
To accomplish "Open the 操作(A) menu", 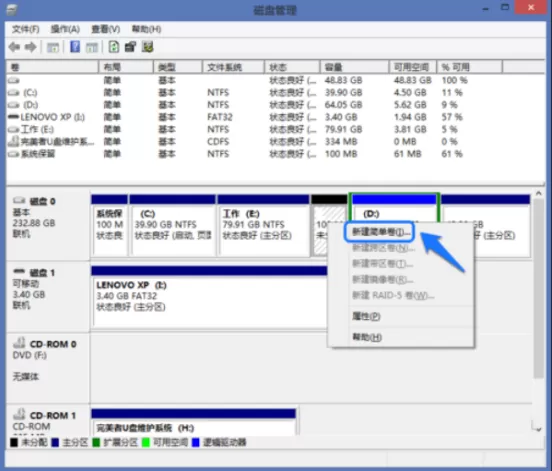I will pyautogui.click(x=65, y=29).
